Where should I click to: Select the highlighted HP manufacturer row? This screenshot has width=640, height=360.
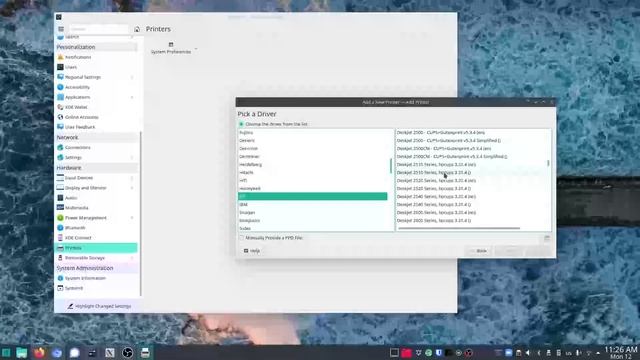(x=313, y=196)
